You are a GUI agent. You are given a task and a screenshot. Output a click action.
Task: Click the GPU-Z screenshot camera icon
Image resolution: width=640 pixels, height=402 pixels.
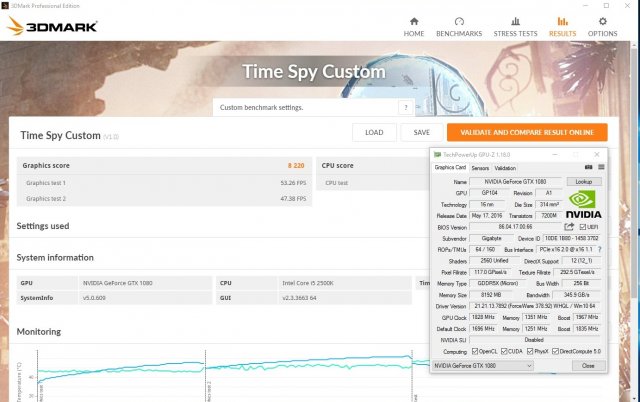[587, 168]
